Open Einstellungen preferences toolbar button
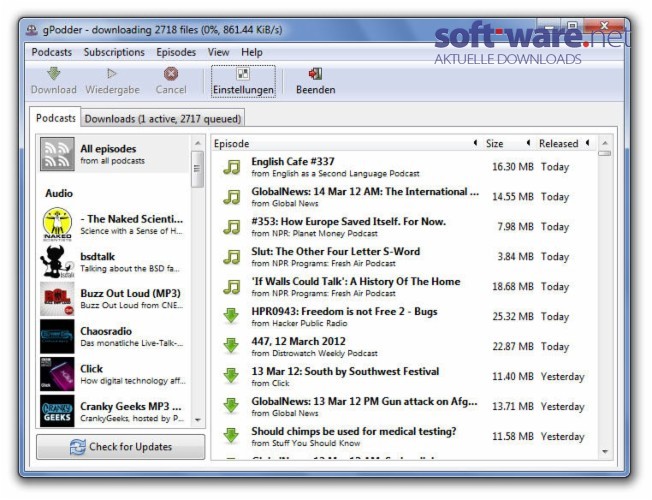Screen dimensions: 652x500 pos(243,81)
